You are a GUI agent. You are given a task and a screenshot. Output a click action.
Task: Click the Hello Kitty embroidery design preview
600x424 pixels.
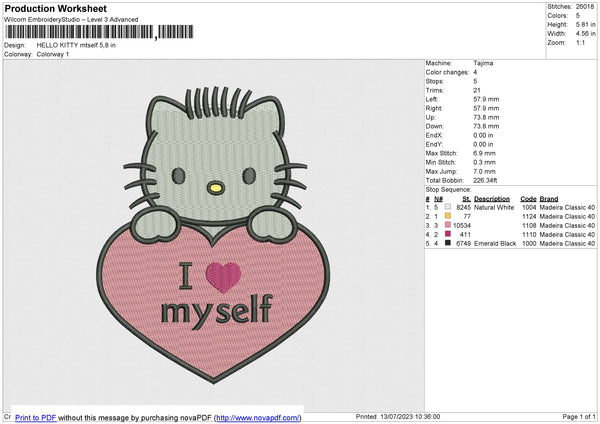[214, 234]
